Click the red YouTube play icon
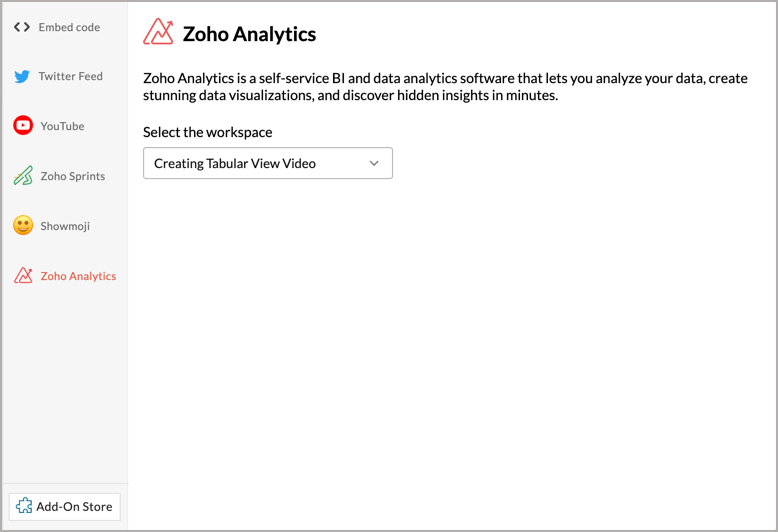 click(23, 126)
